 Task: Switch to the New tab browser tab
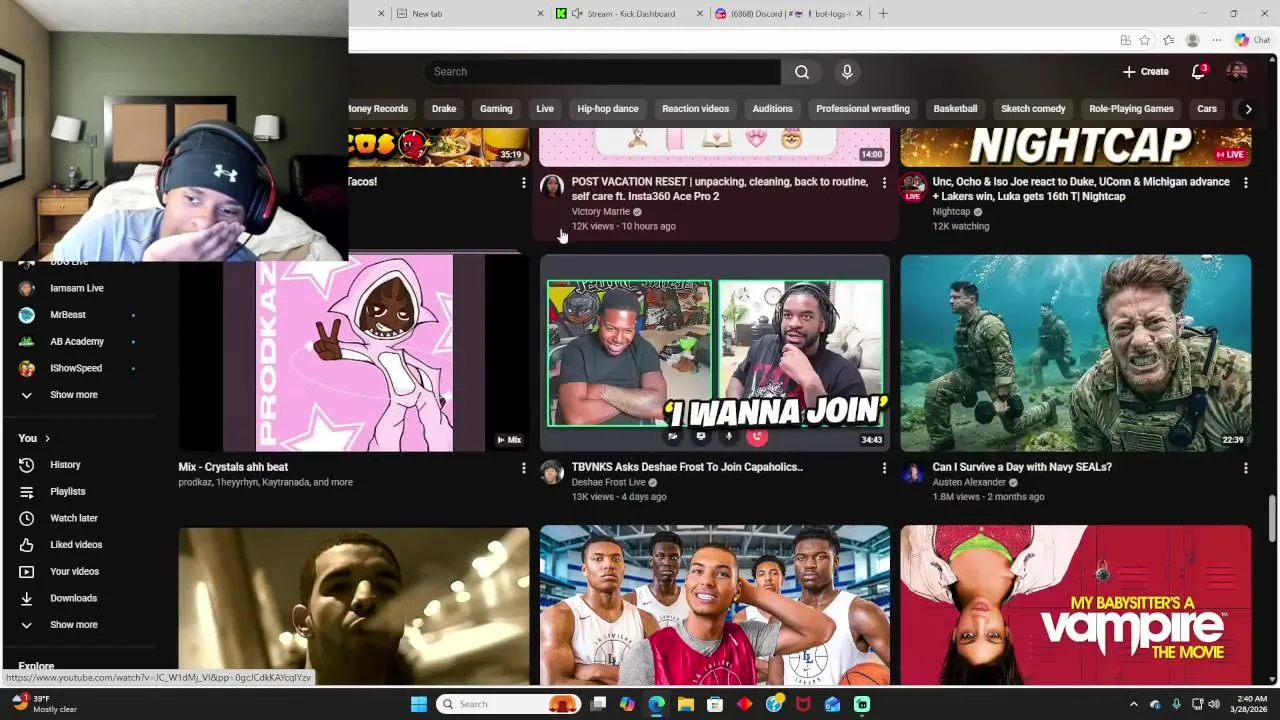470,14
